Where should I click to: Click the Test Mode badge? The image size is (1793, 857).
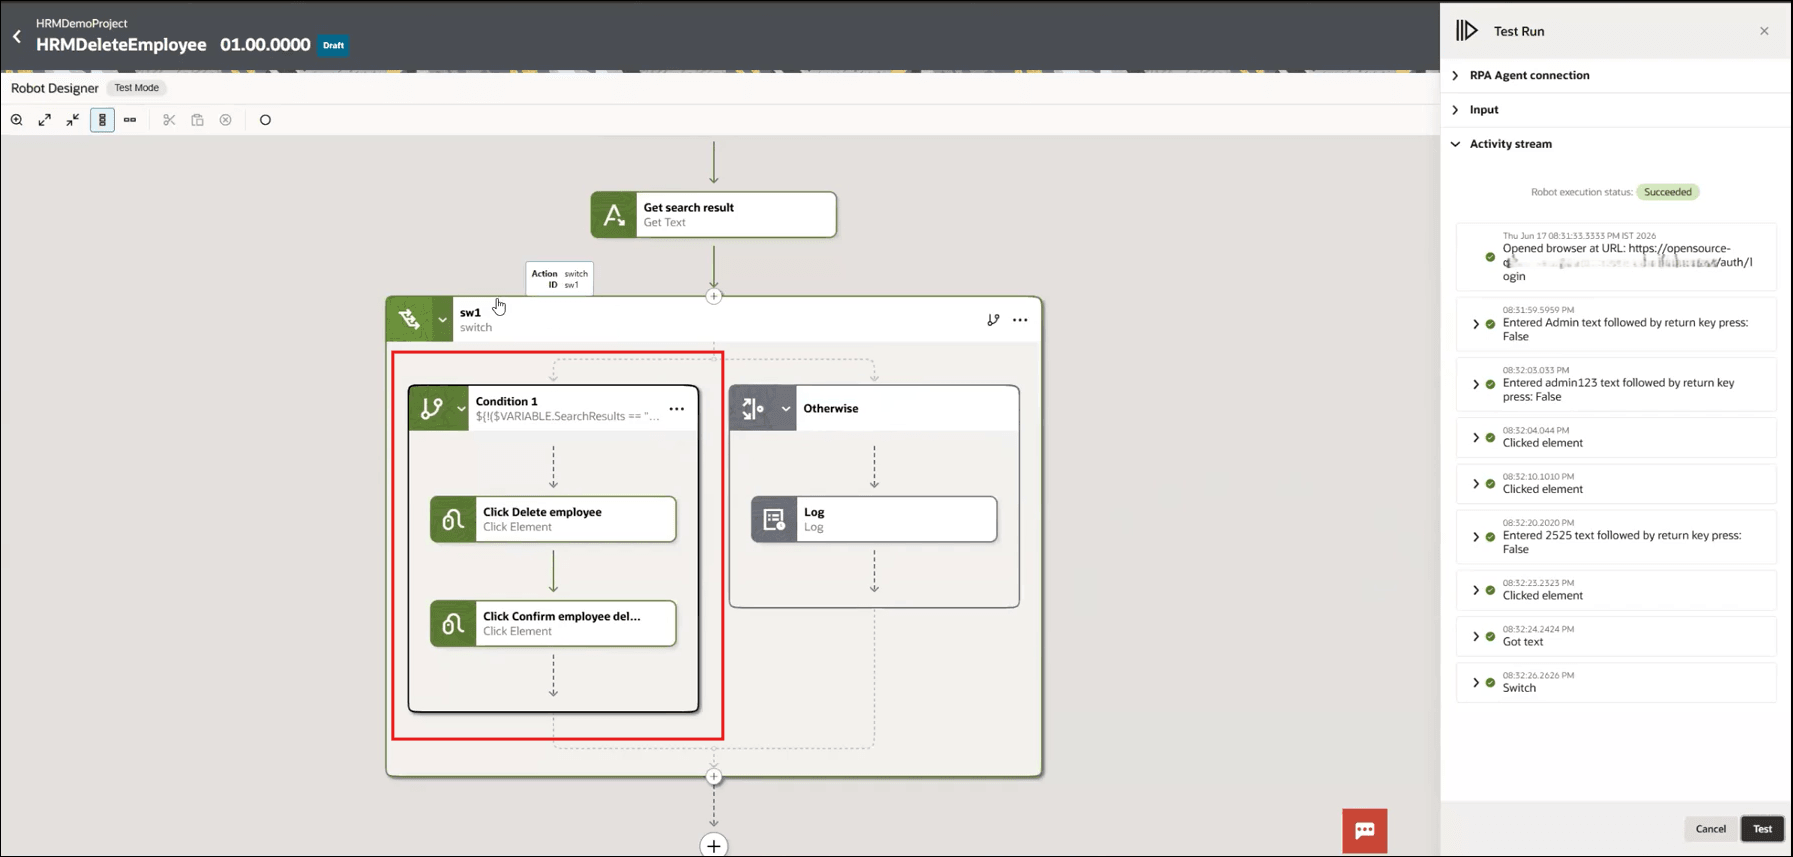(x=136, y=88)
